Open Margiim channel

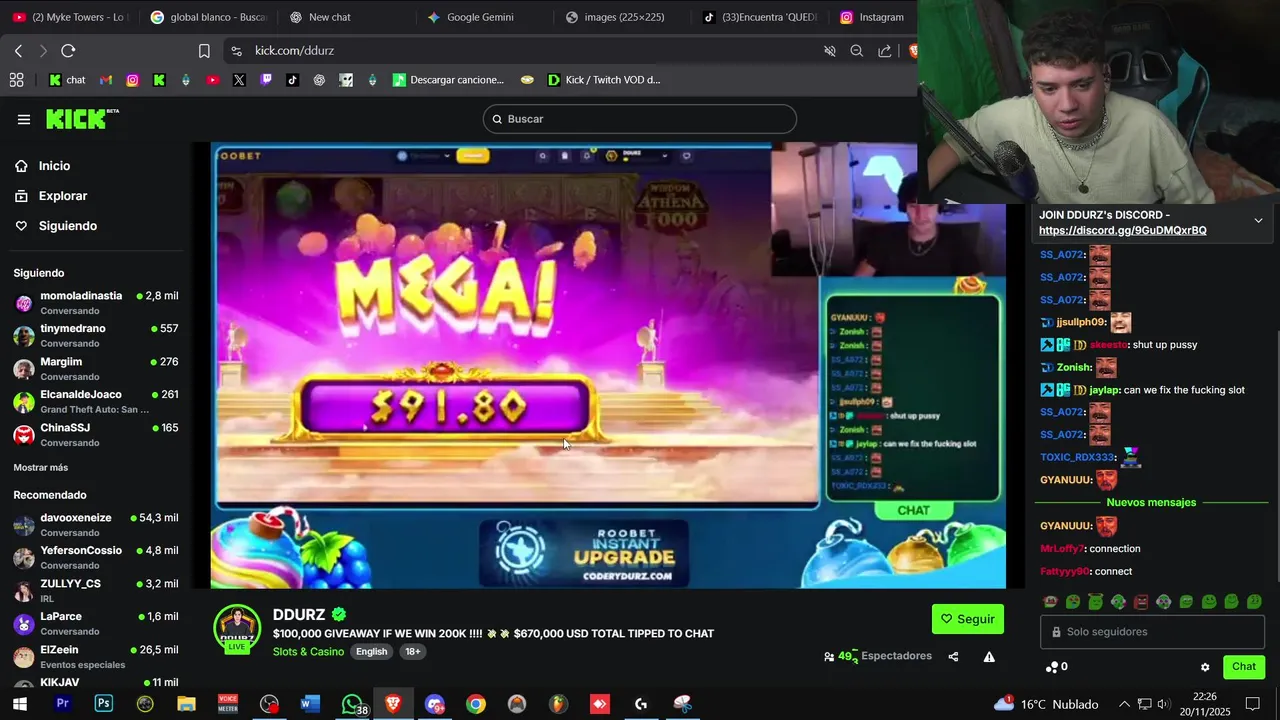click(96, 369)
